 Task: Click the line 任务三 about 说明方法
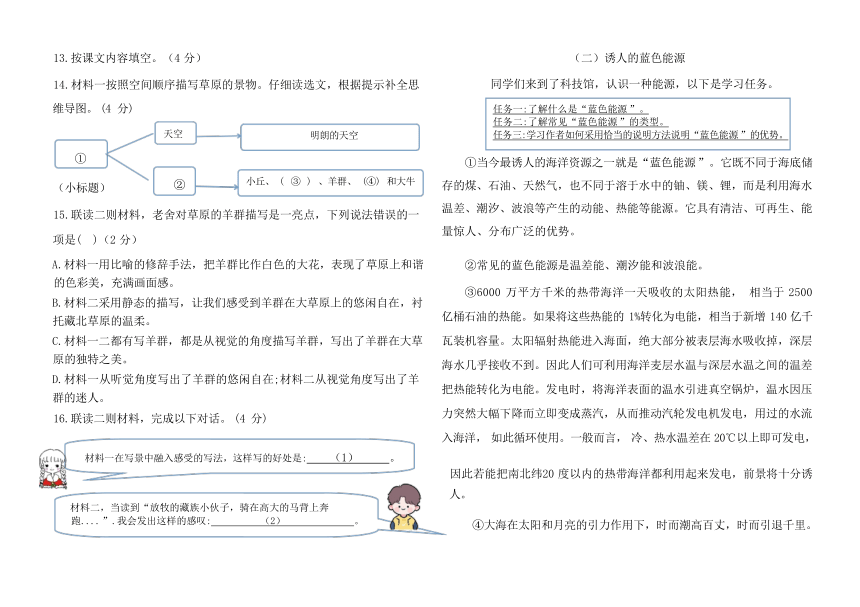(640, 134)
